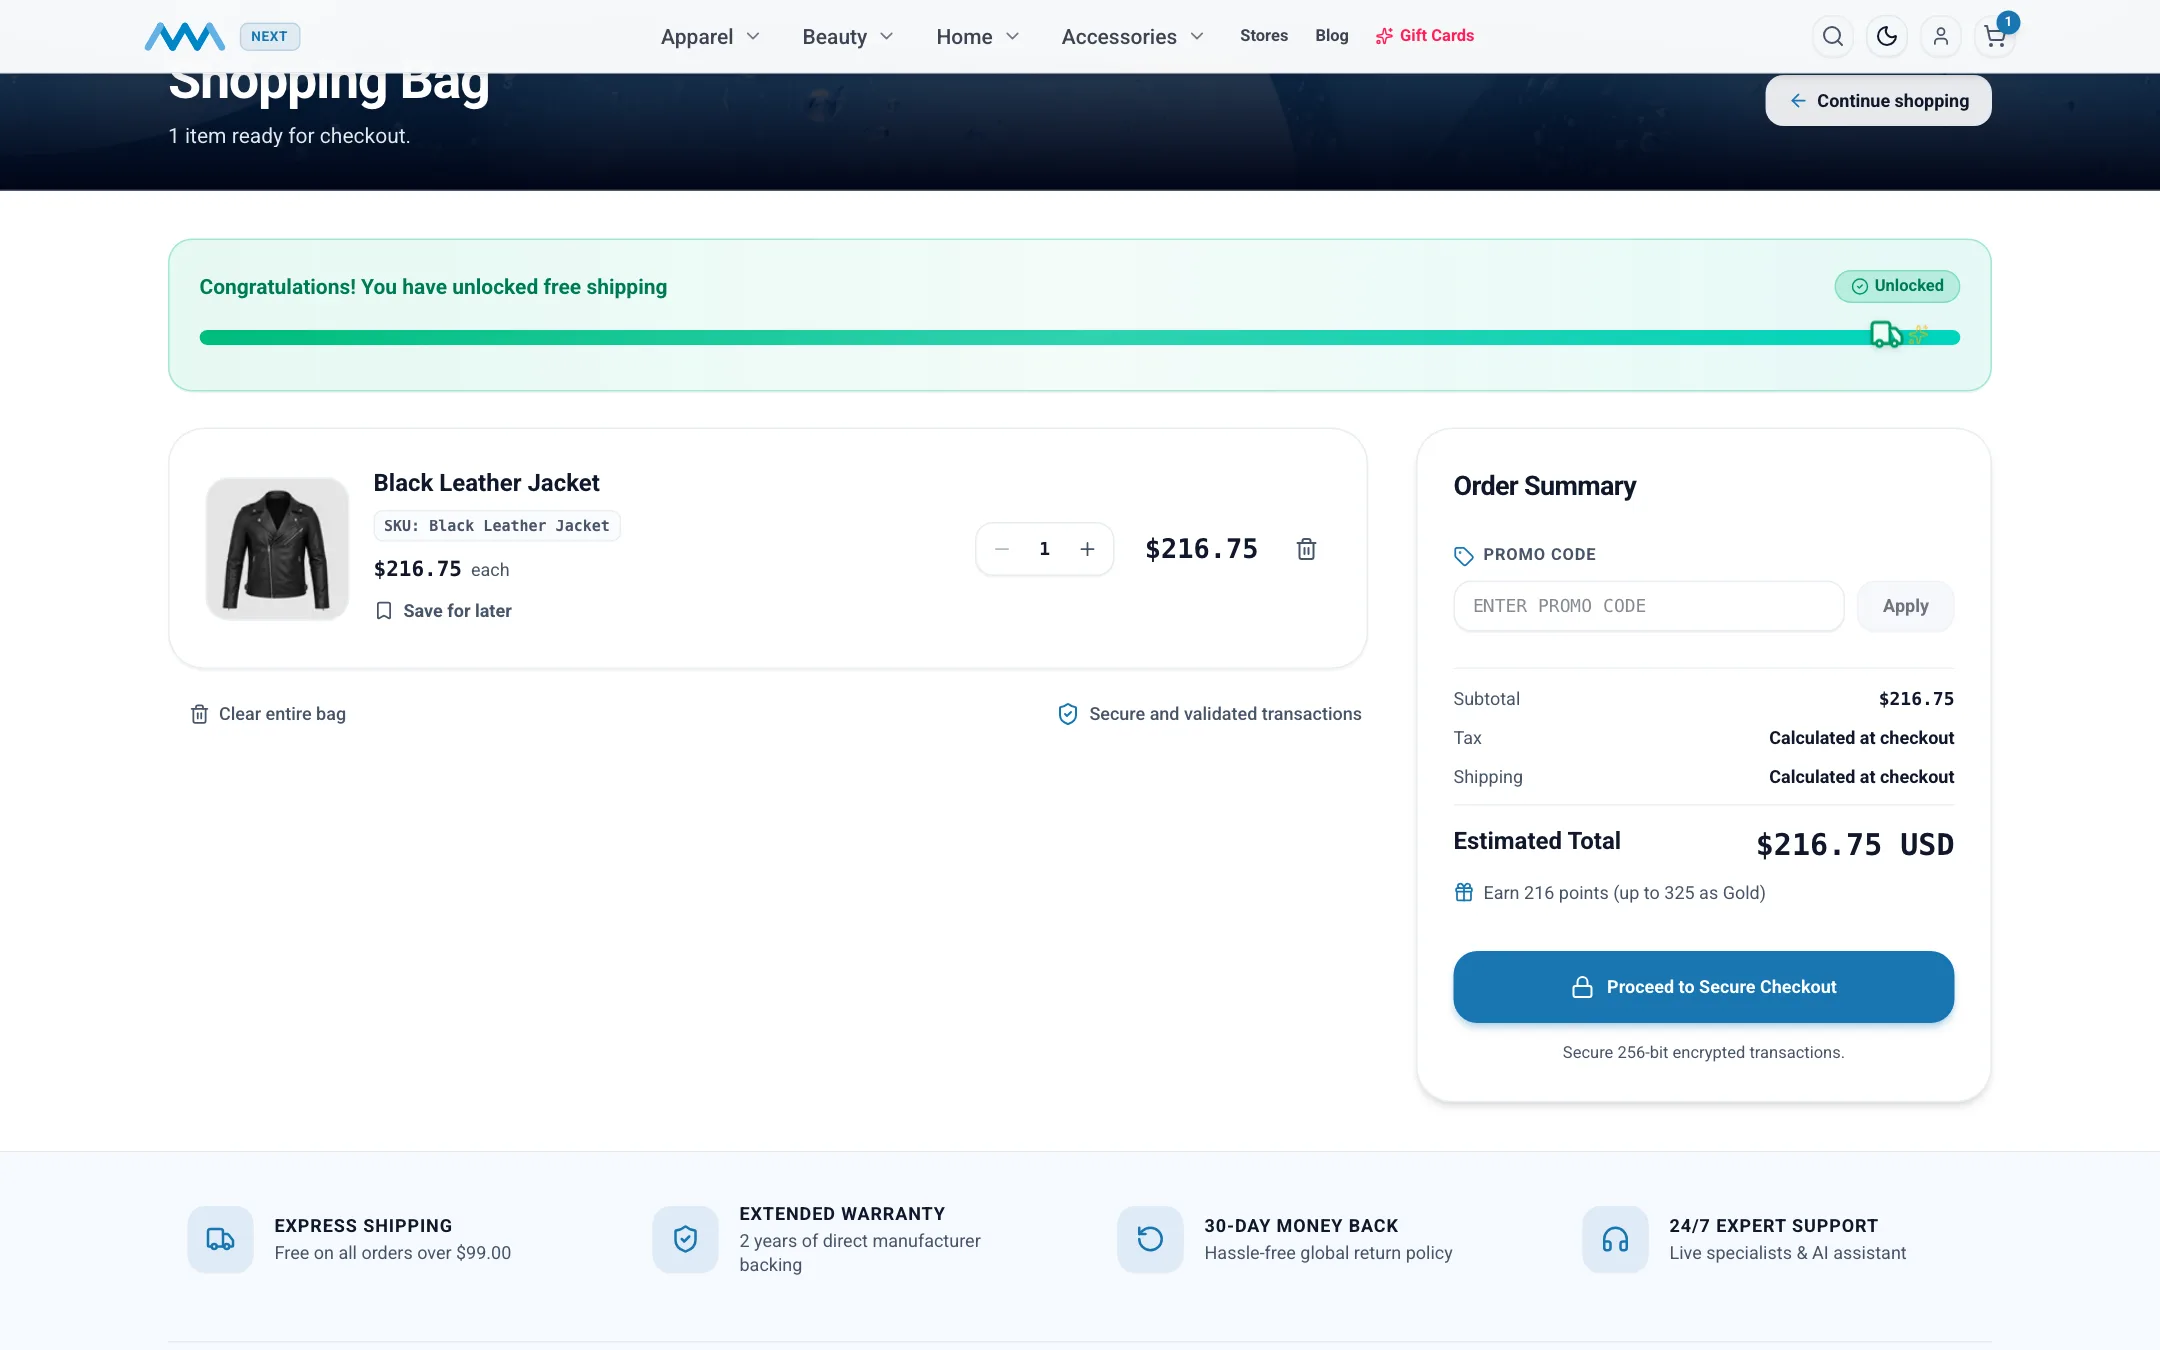Click the Unlocked status badge
2160x1350 pixels.
tap(1897, 286)
